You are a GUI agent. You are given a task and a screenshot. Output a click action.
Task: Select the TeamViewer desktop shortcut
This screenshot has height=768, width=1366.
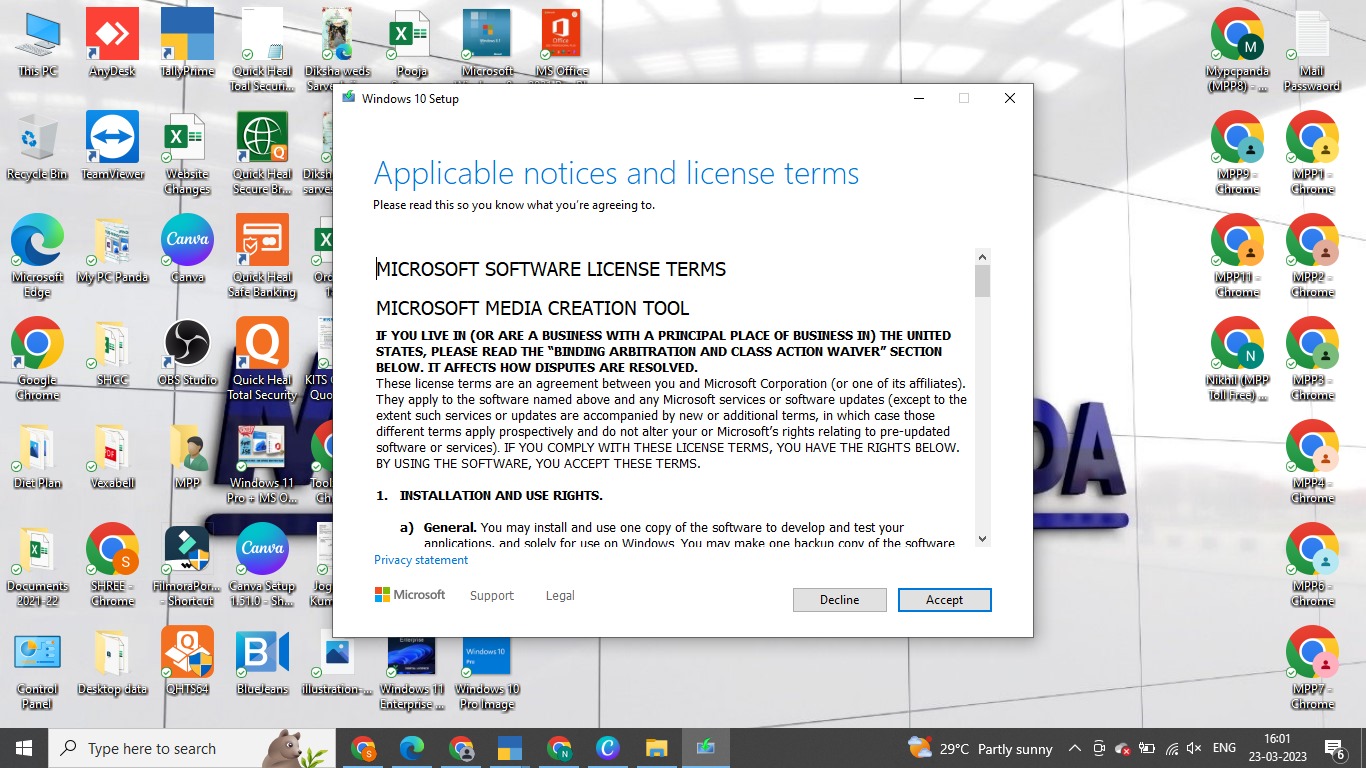click(112, 147)
